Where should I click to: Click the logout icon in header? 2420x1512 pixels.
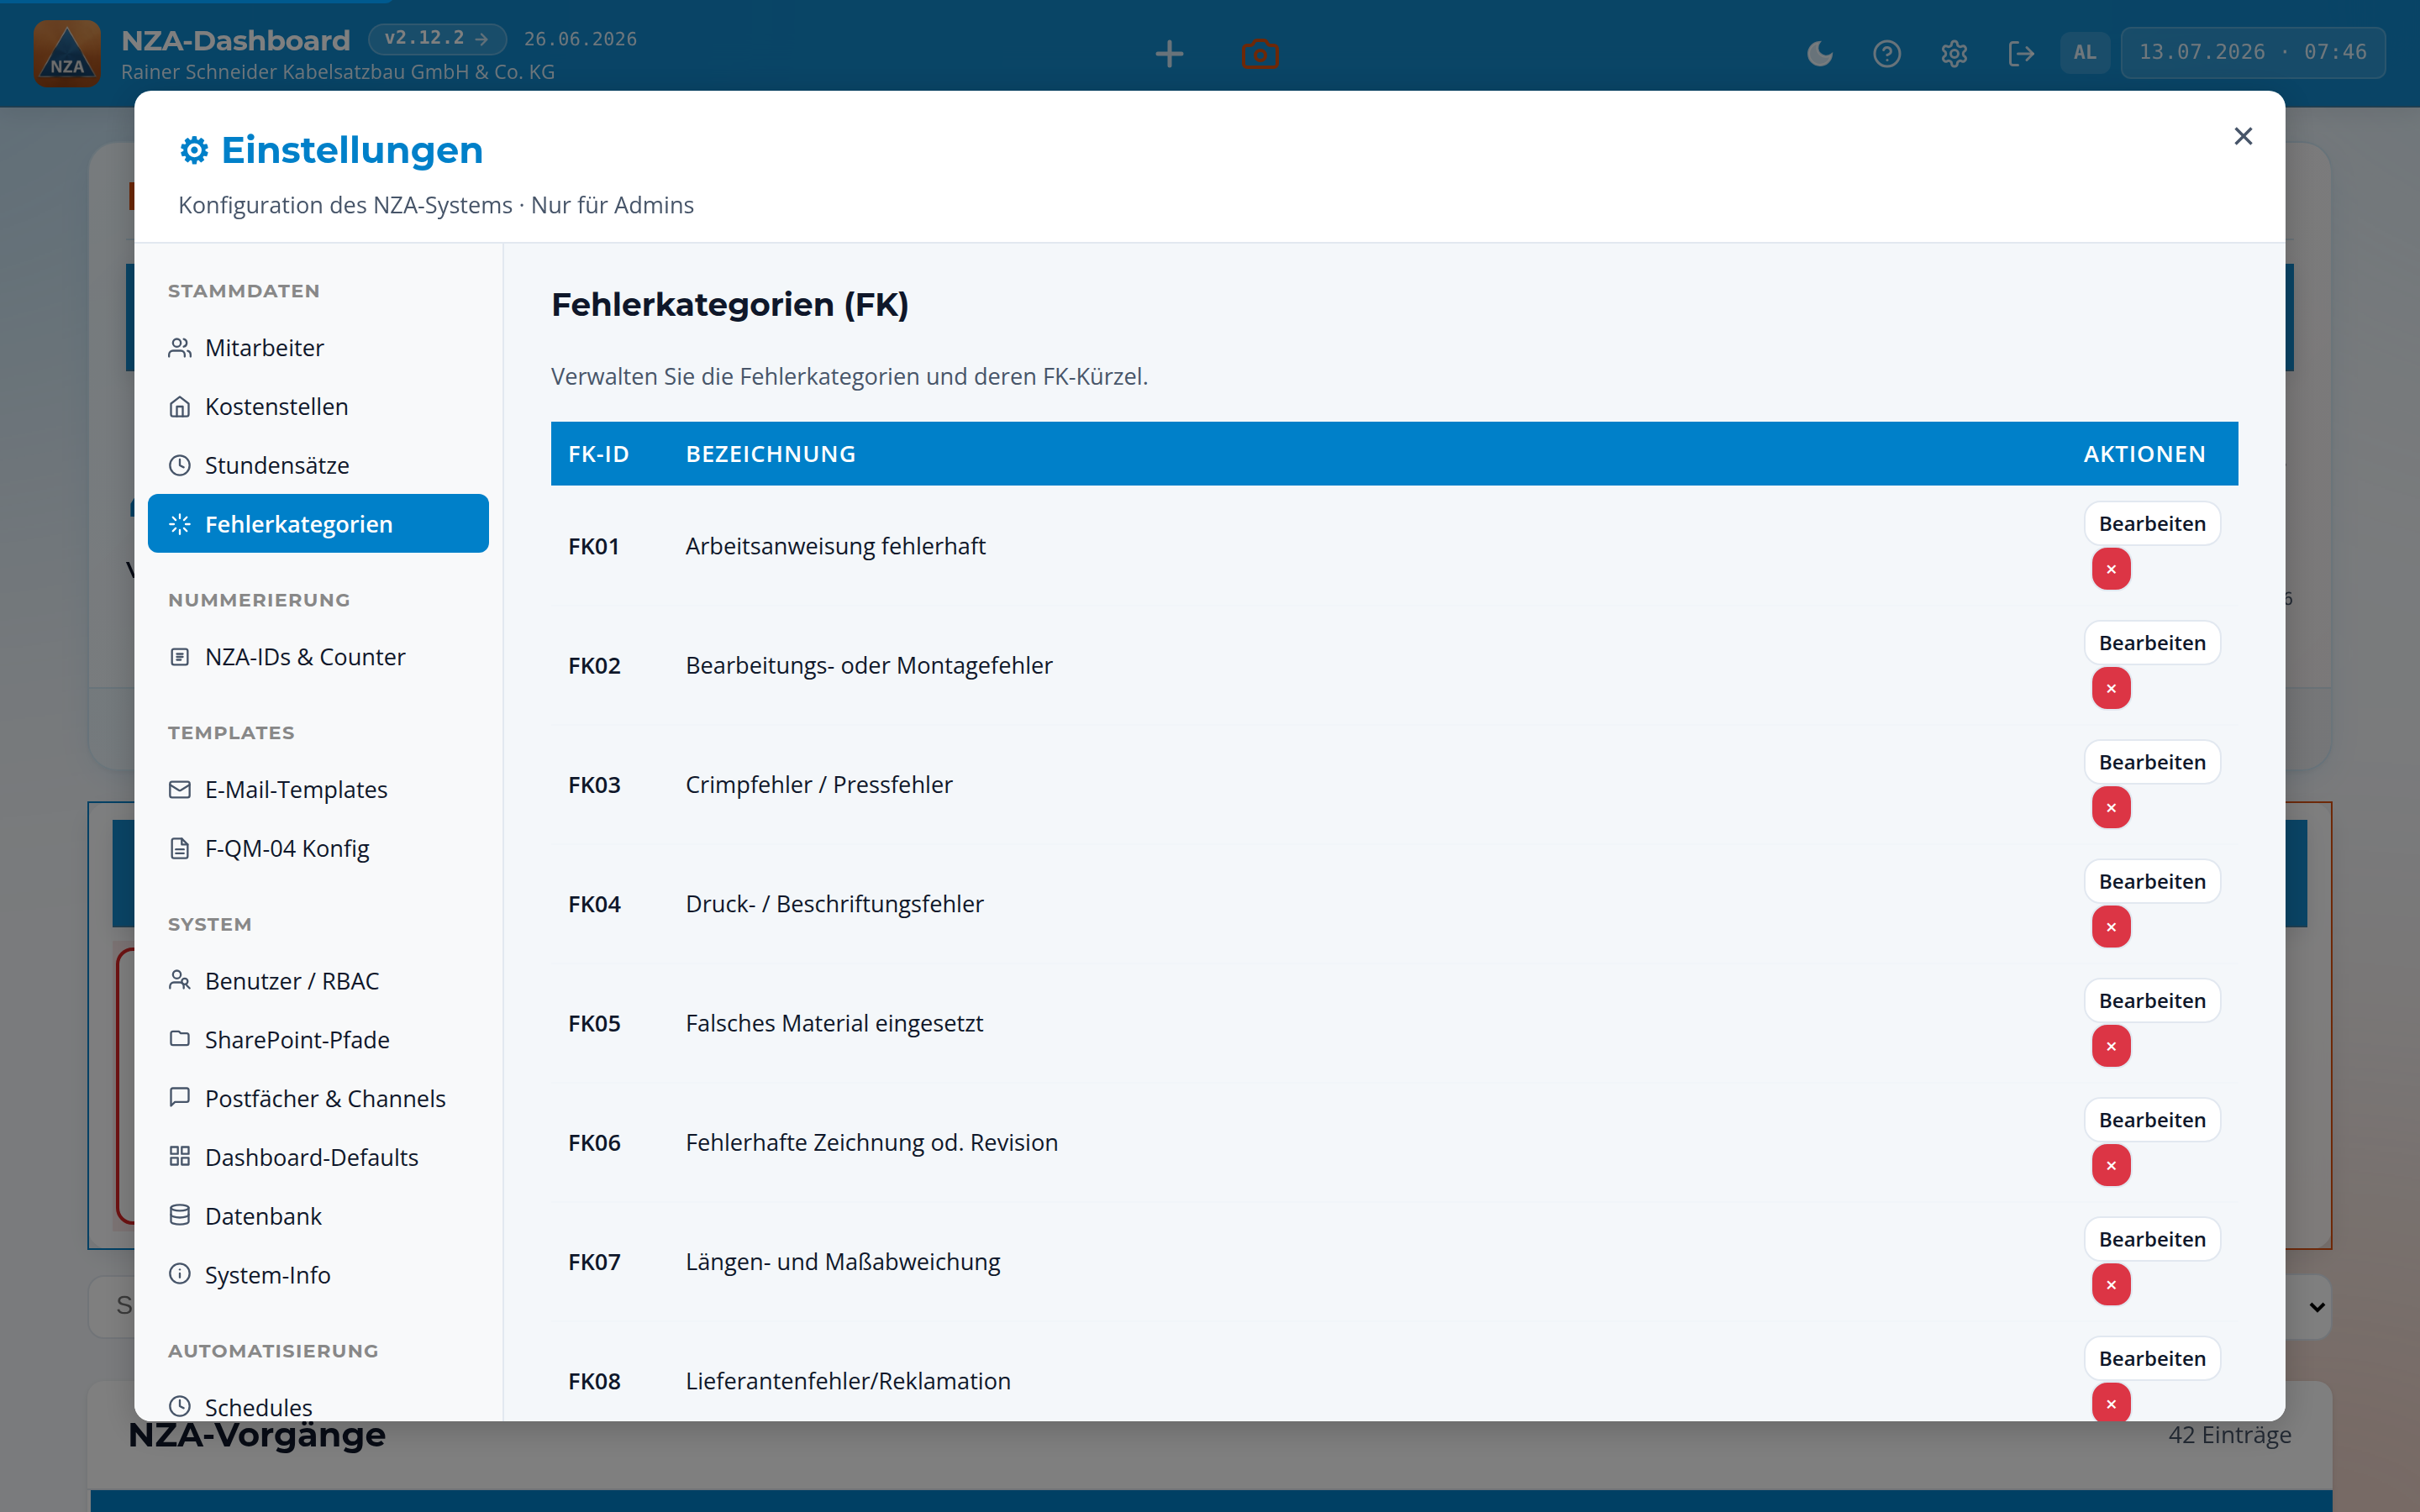click(2021, 53)
